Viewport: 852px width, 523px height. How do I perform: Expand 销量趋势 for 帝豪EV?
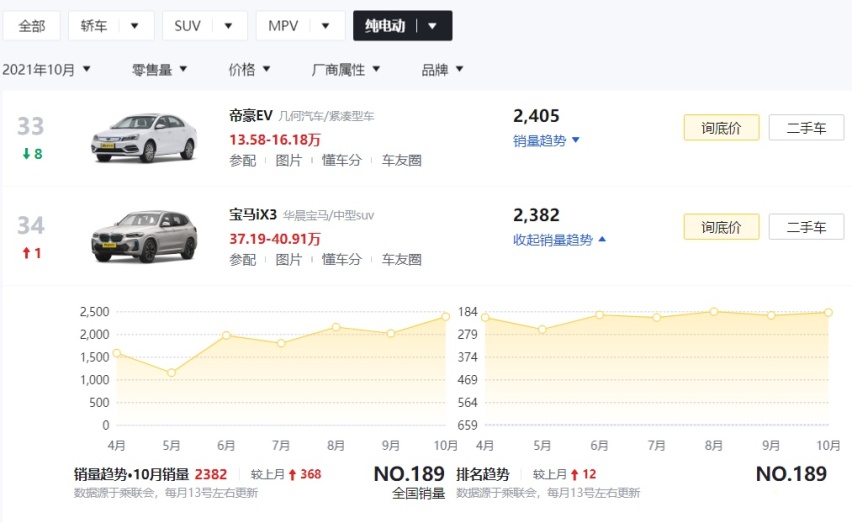pos(546,141)
